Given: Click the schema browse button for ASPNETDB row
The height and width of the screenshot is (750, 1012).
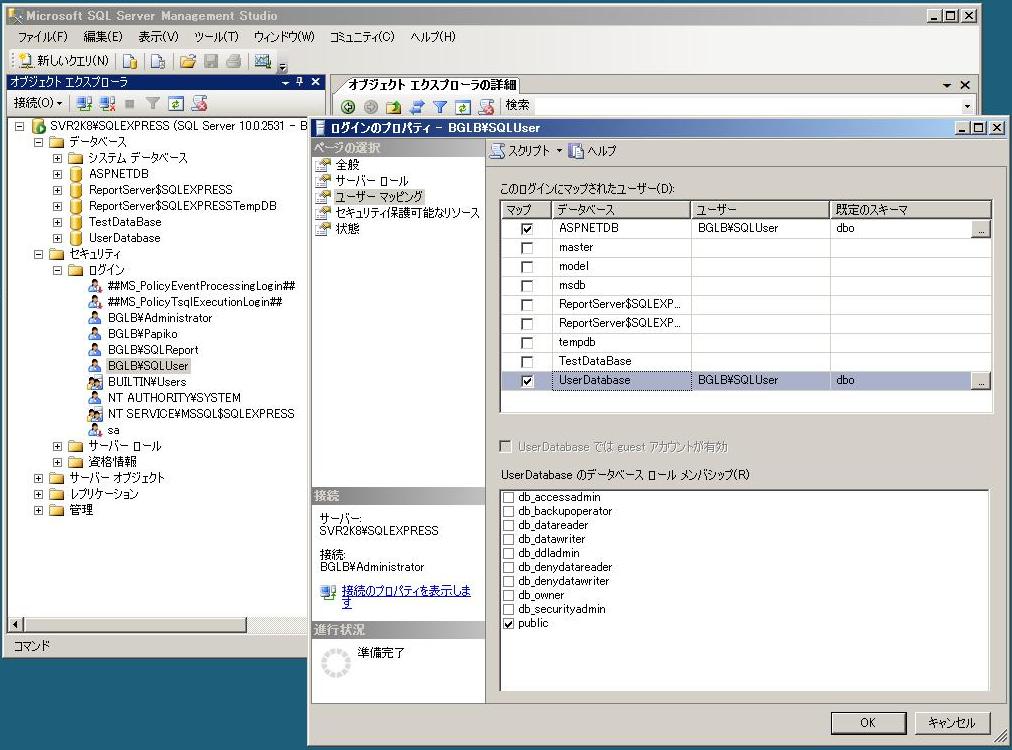Looking at the screenshot, I should [x=980, y=228].
